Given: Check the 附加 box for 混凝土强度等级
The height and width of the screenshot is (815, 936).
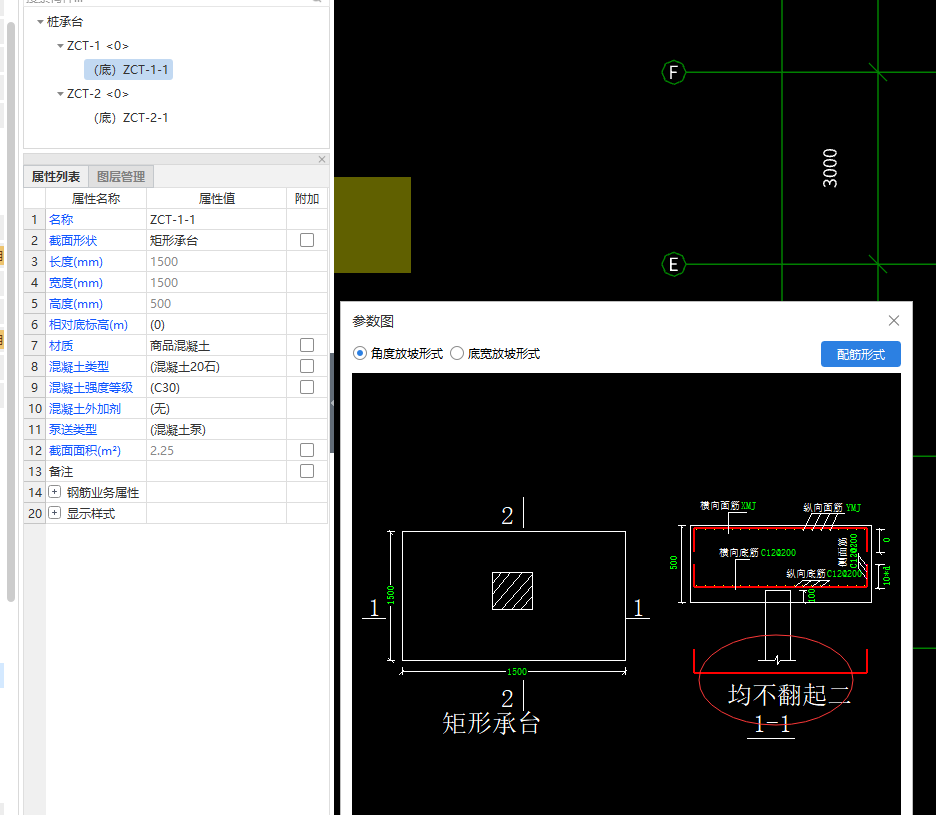Looking at the screenshot, I should point(307,387).
